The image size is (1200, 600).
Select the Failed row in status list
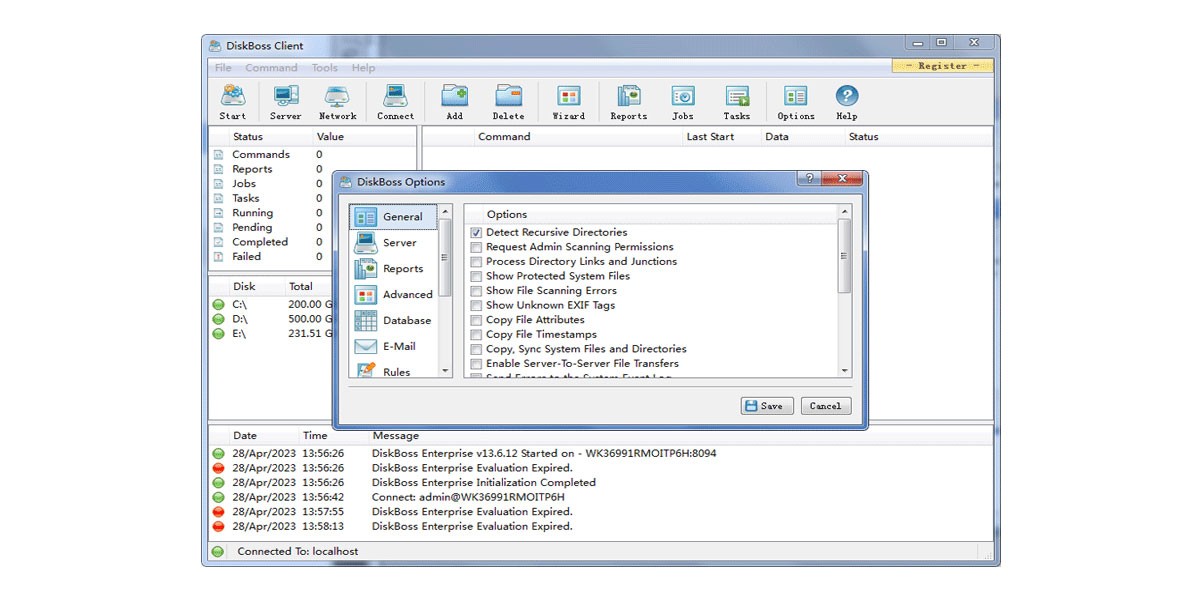click(x=312, y=257)
